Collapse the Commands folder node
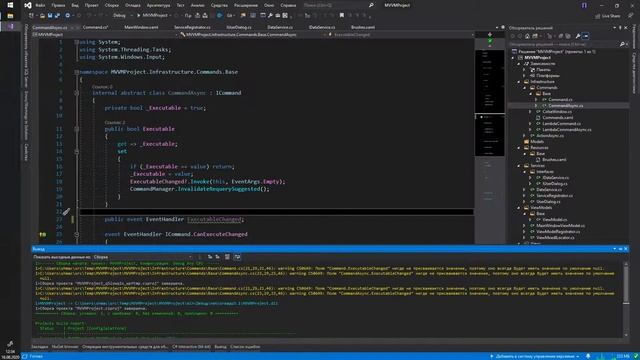Screen dimensions: 640x360 tap(524, 88)
